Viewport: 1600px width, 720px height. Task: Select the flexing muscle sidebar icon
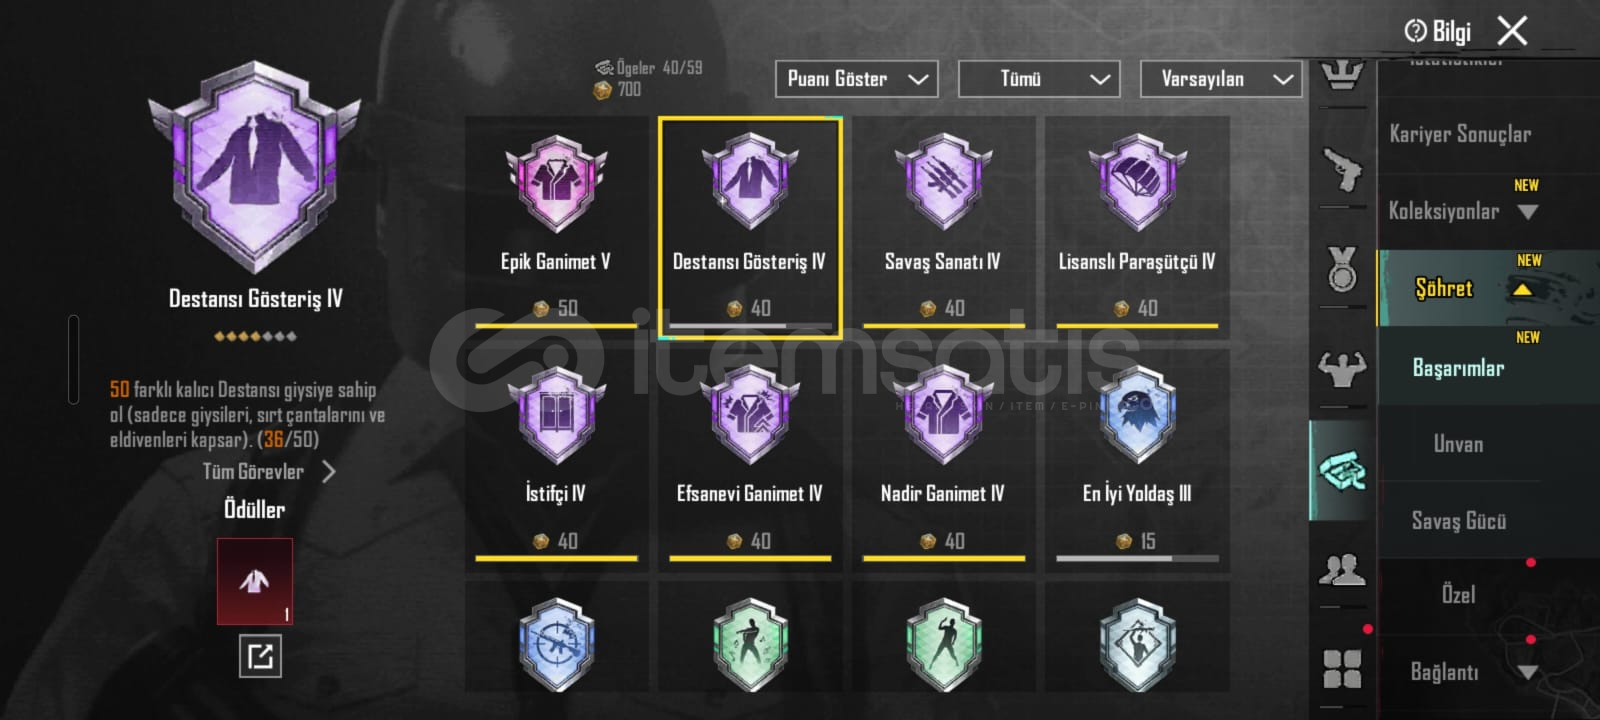(1342, 369)
